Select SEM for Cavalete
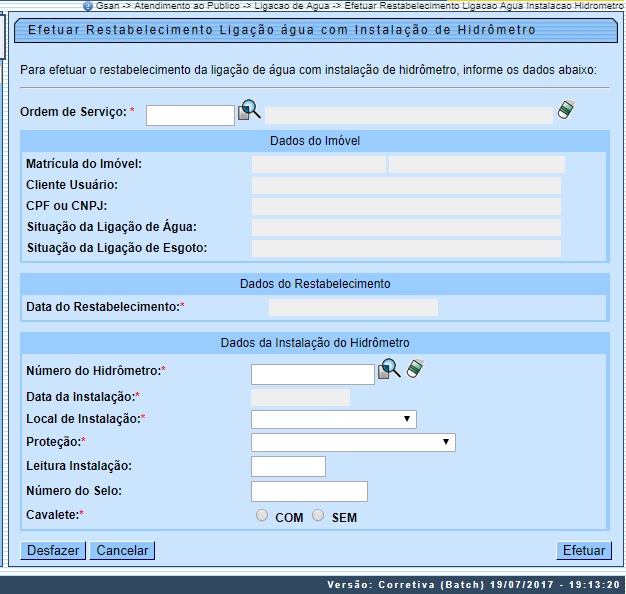This screenshot has width=626, height=594. click(318, 516)
